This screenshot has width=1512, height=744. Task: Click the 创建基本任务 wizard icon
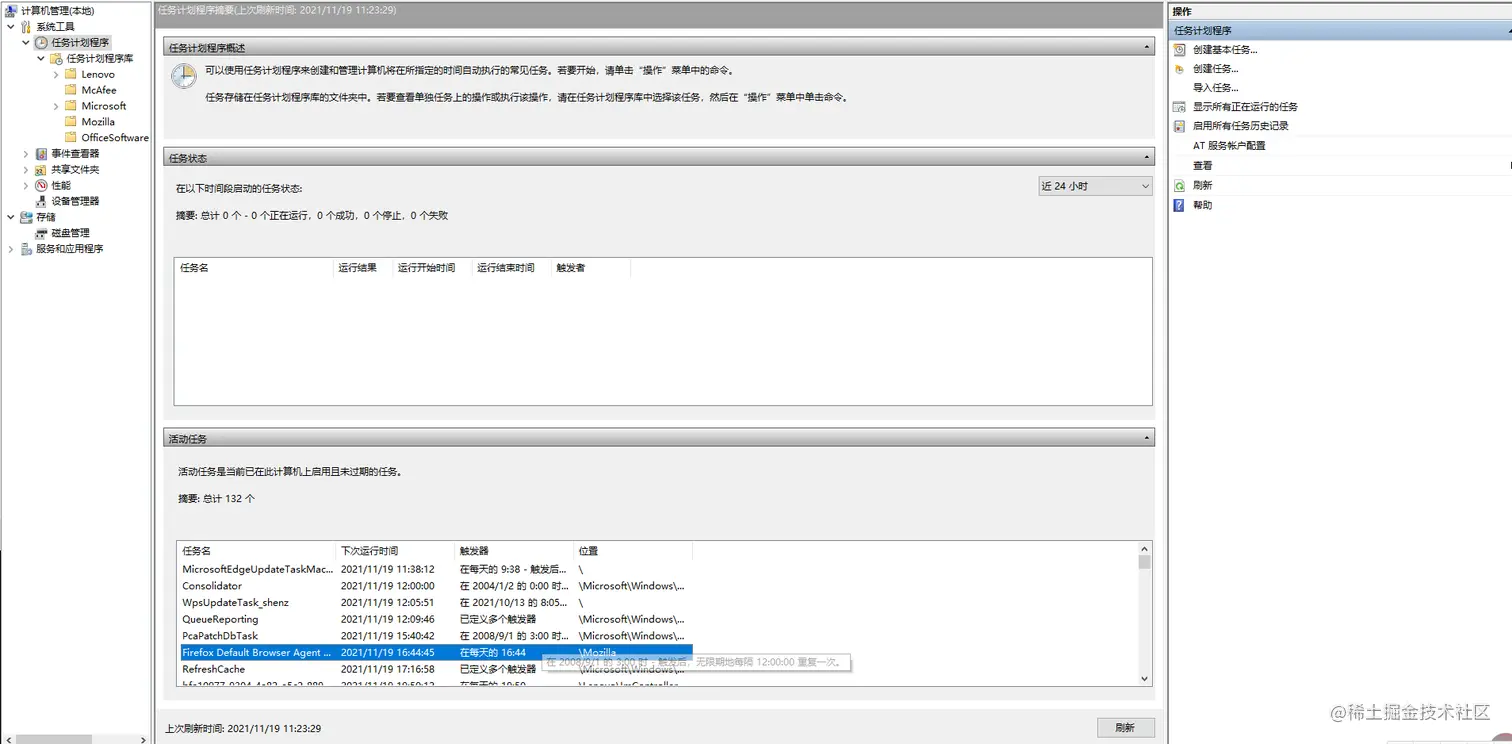(x=1180, y=49)
